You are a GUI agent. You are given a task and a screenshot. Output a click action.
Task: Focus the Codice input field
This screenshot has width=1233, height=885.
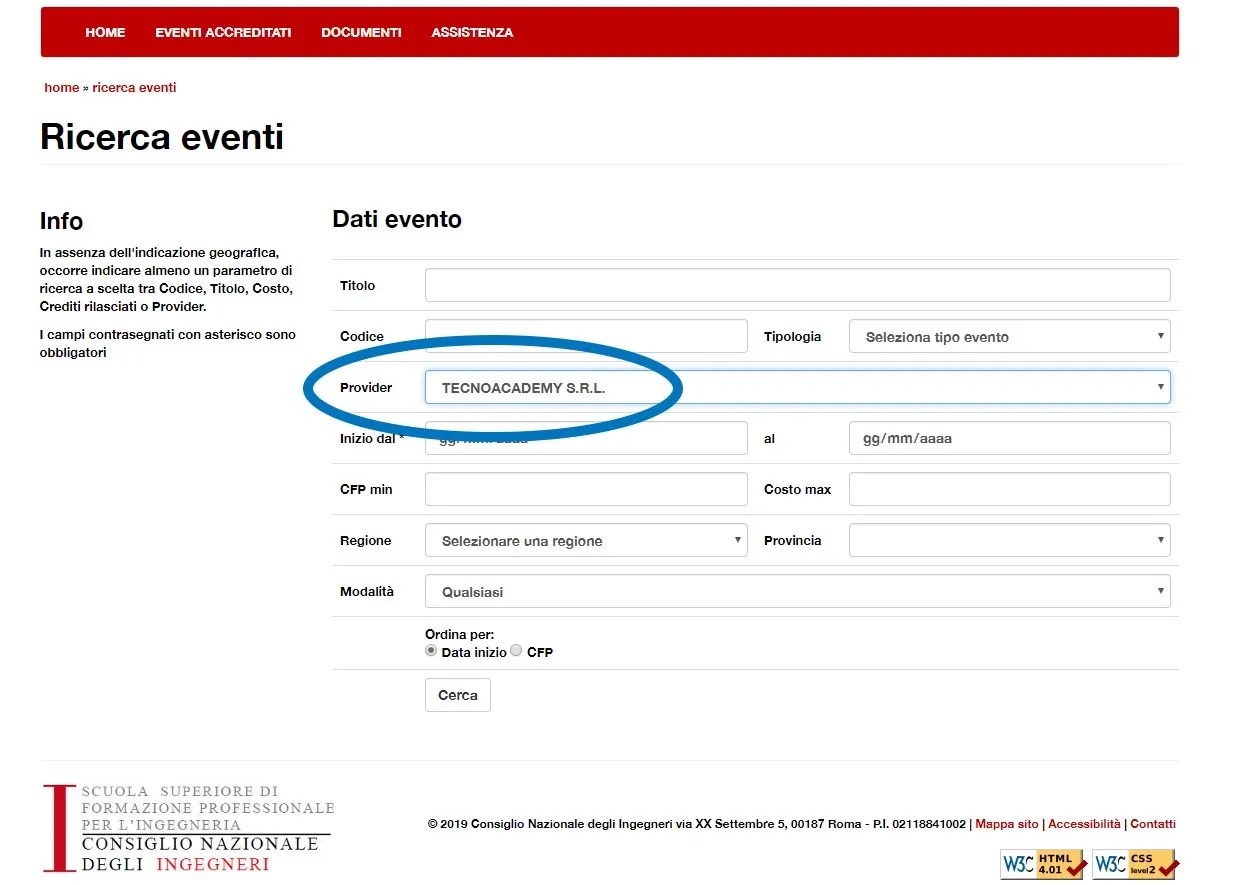click(586, 336)
